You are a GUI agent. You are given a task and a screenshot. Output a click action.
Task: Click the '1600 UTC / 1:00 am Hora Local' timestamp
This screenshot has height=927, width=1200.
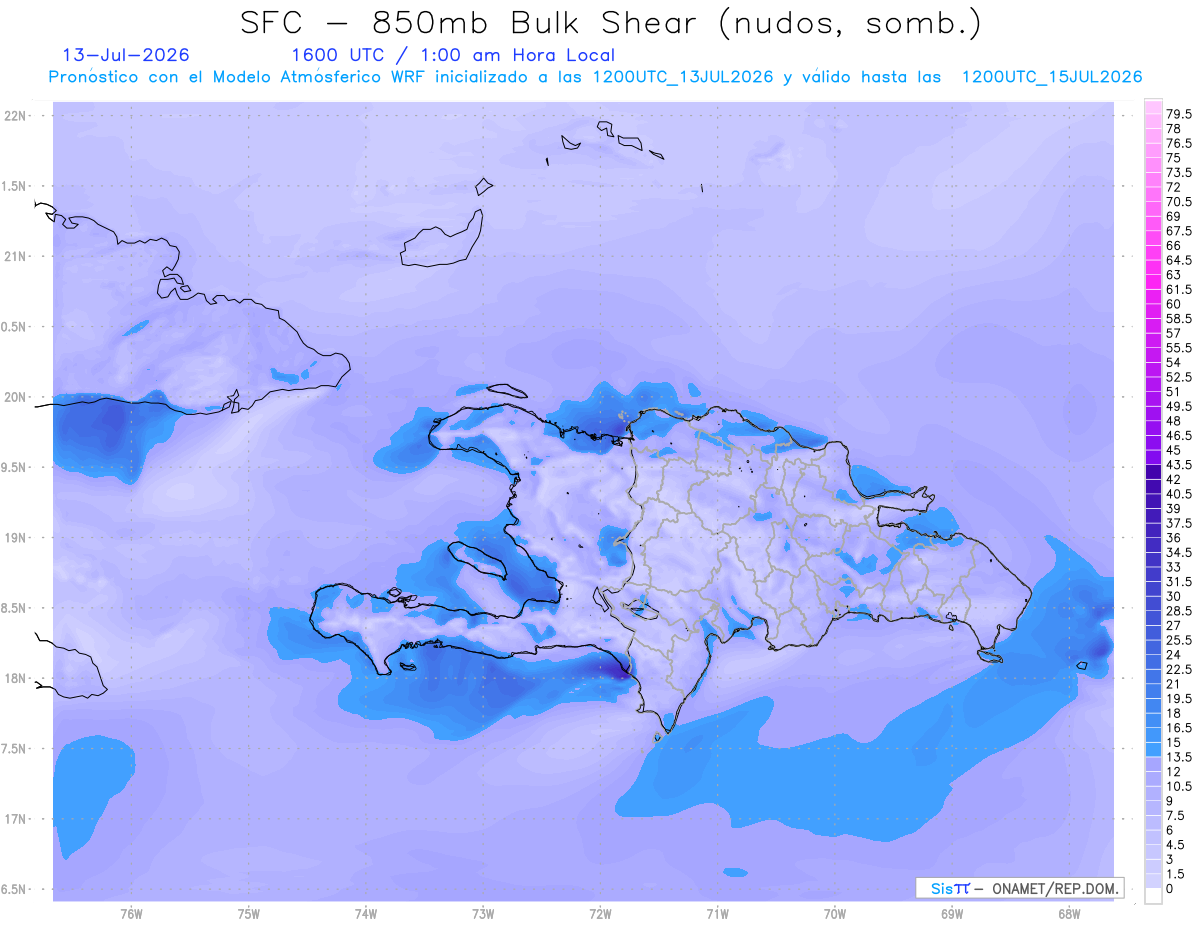click(x=453, y=56)
